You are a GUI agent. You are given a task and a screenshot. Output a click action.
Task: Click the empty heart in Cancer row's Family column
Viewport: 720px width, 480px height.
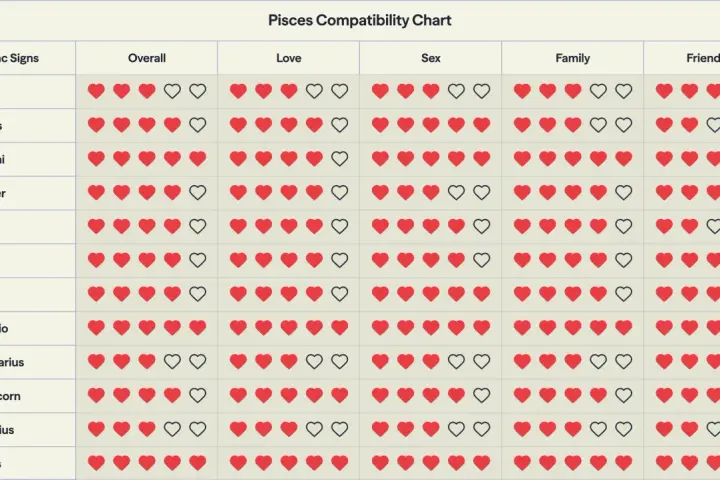tap(623, 192)
